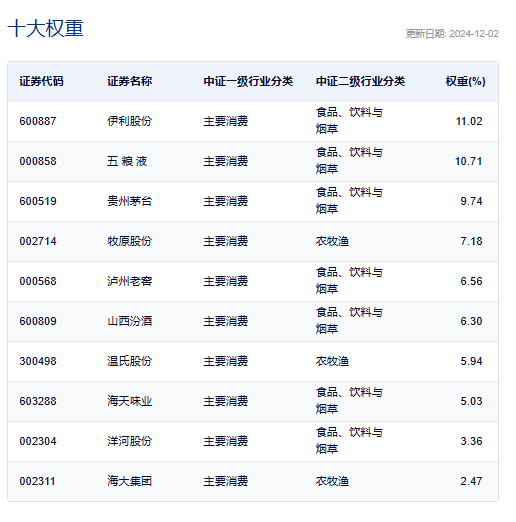Click weight value 7.18
516x522 pixels.
(471, 241)
